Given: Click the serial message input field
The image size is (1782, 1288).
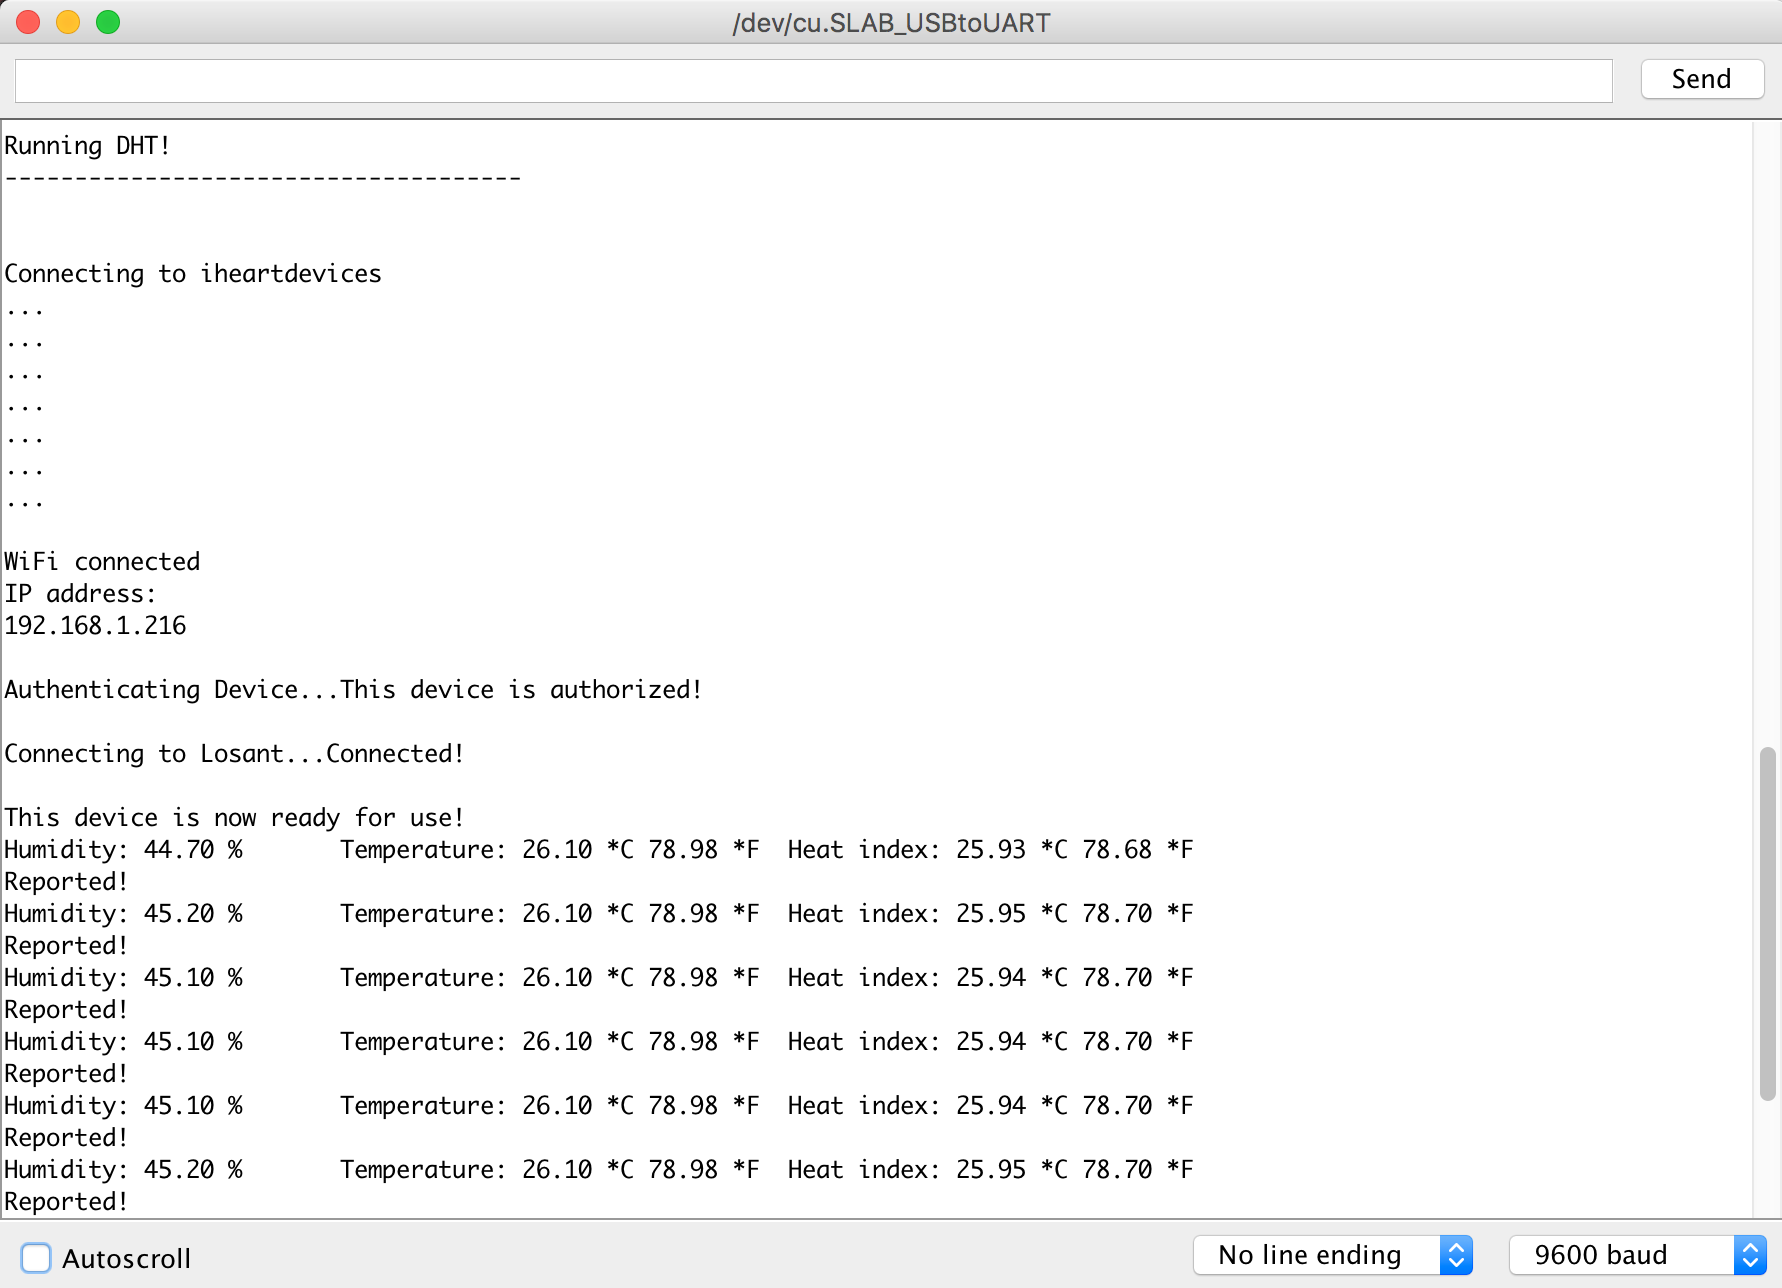Looking at the screenshot, I should [813, 80].
